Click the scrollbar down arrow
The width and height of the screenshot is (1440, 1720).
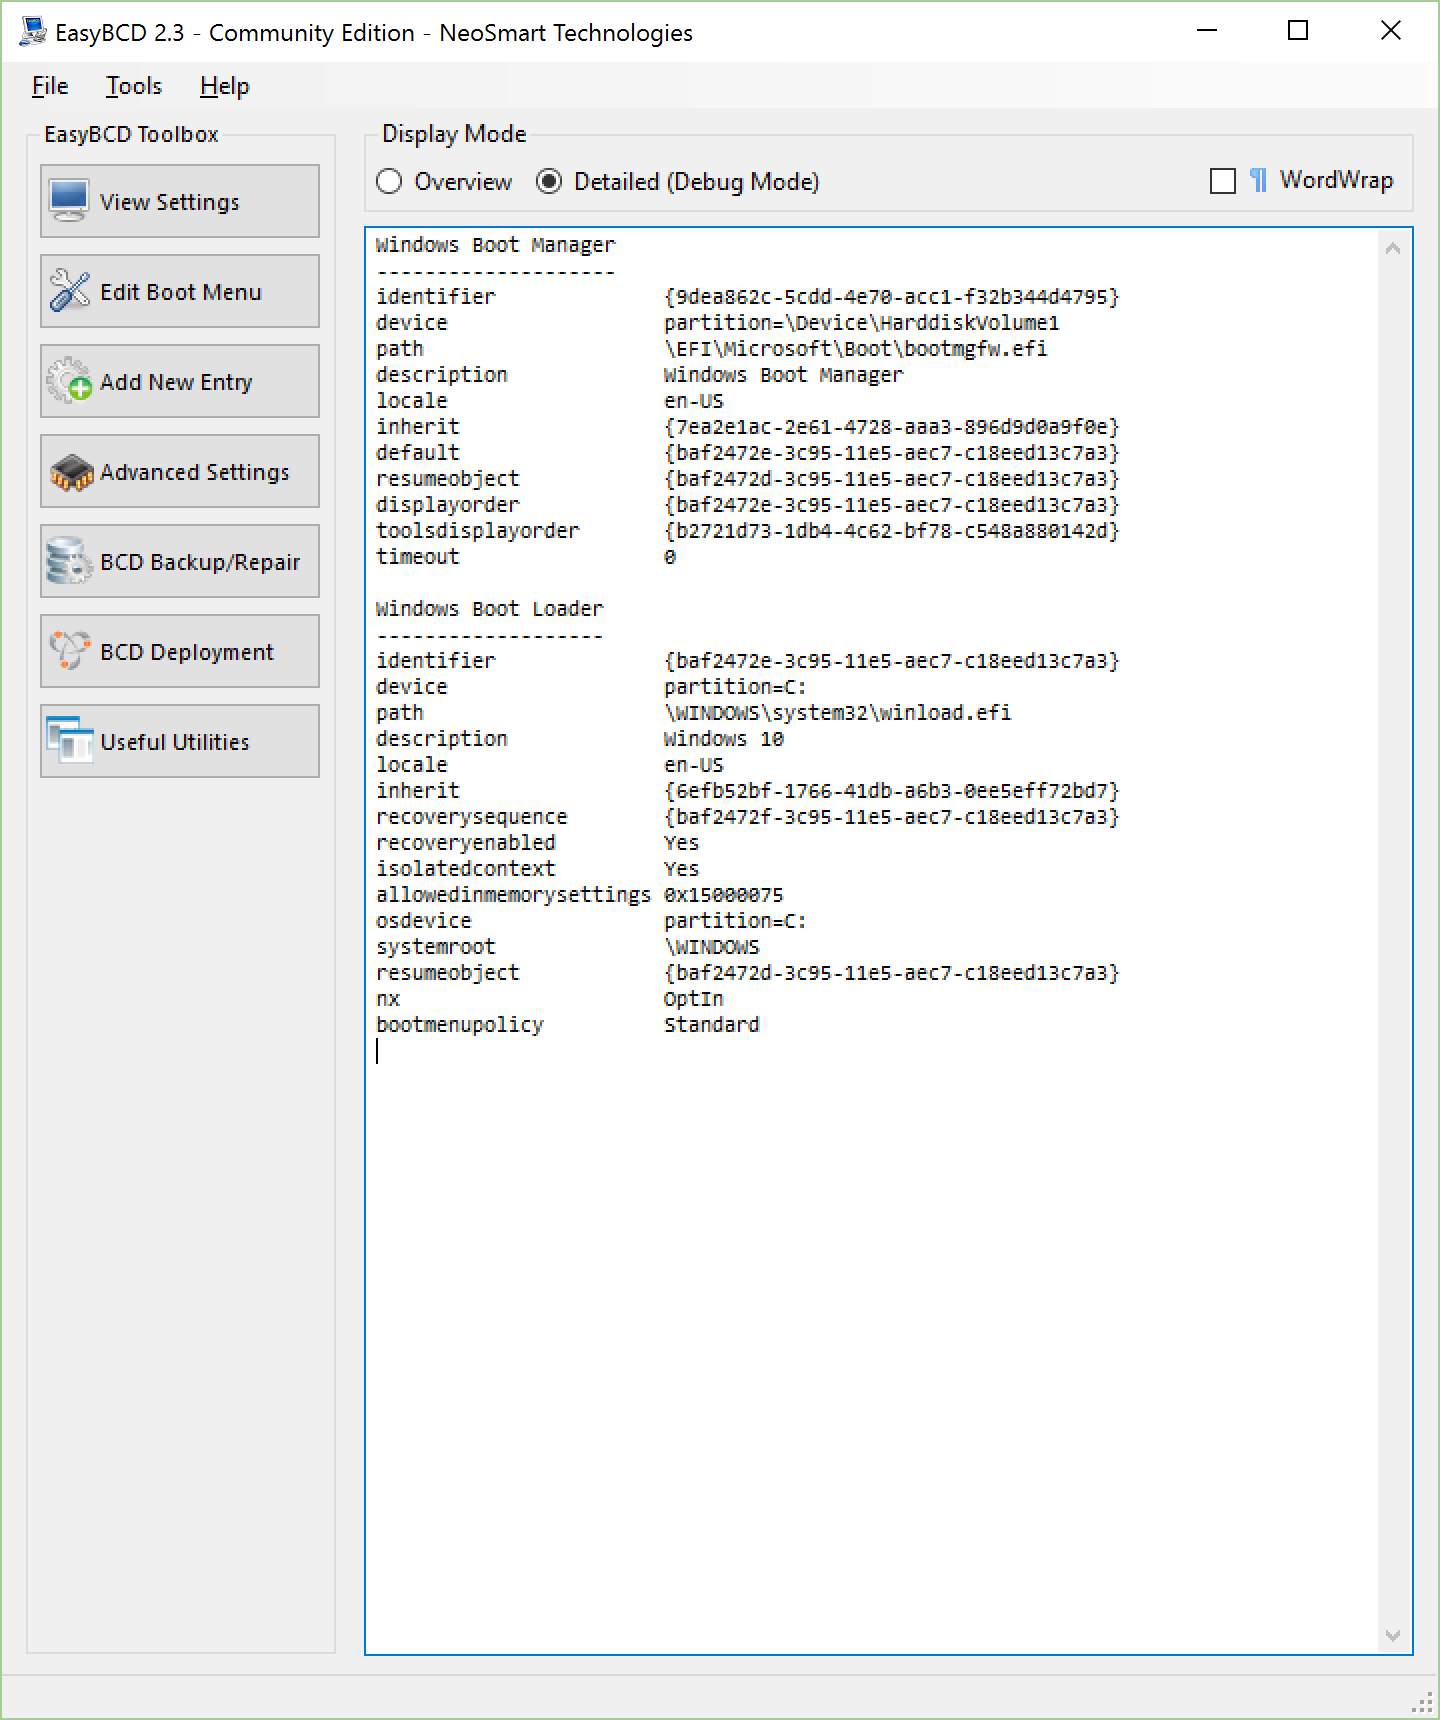(x=1393, y=1636)
